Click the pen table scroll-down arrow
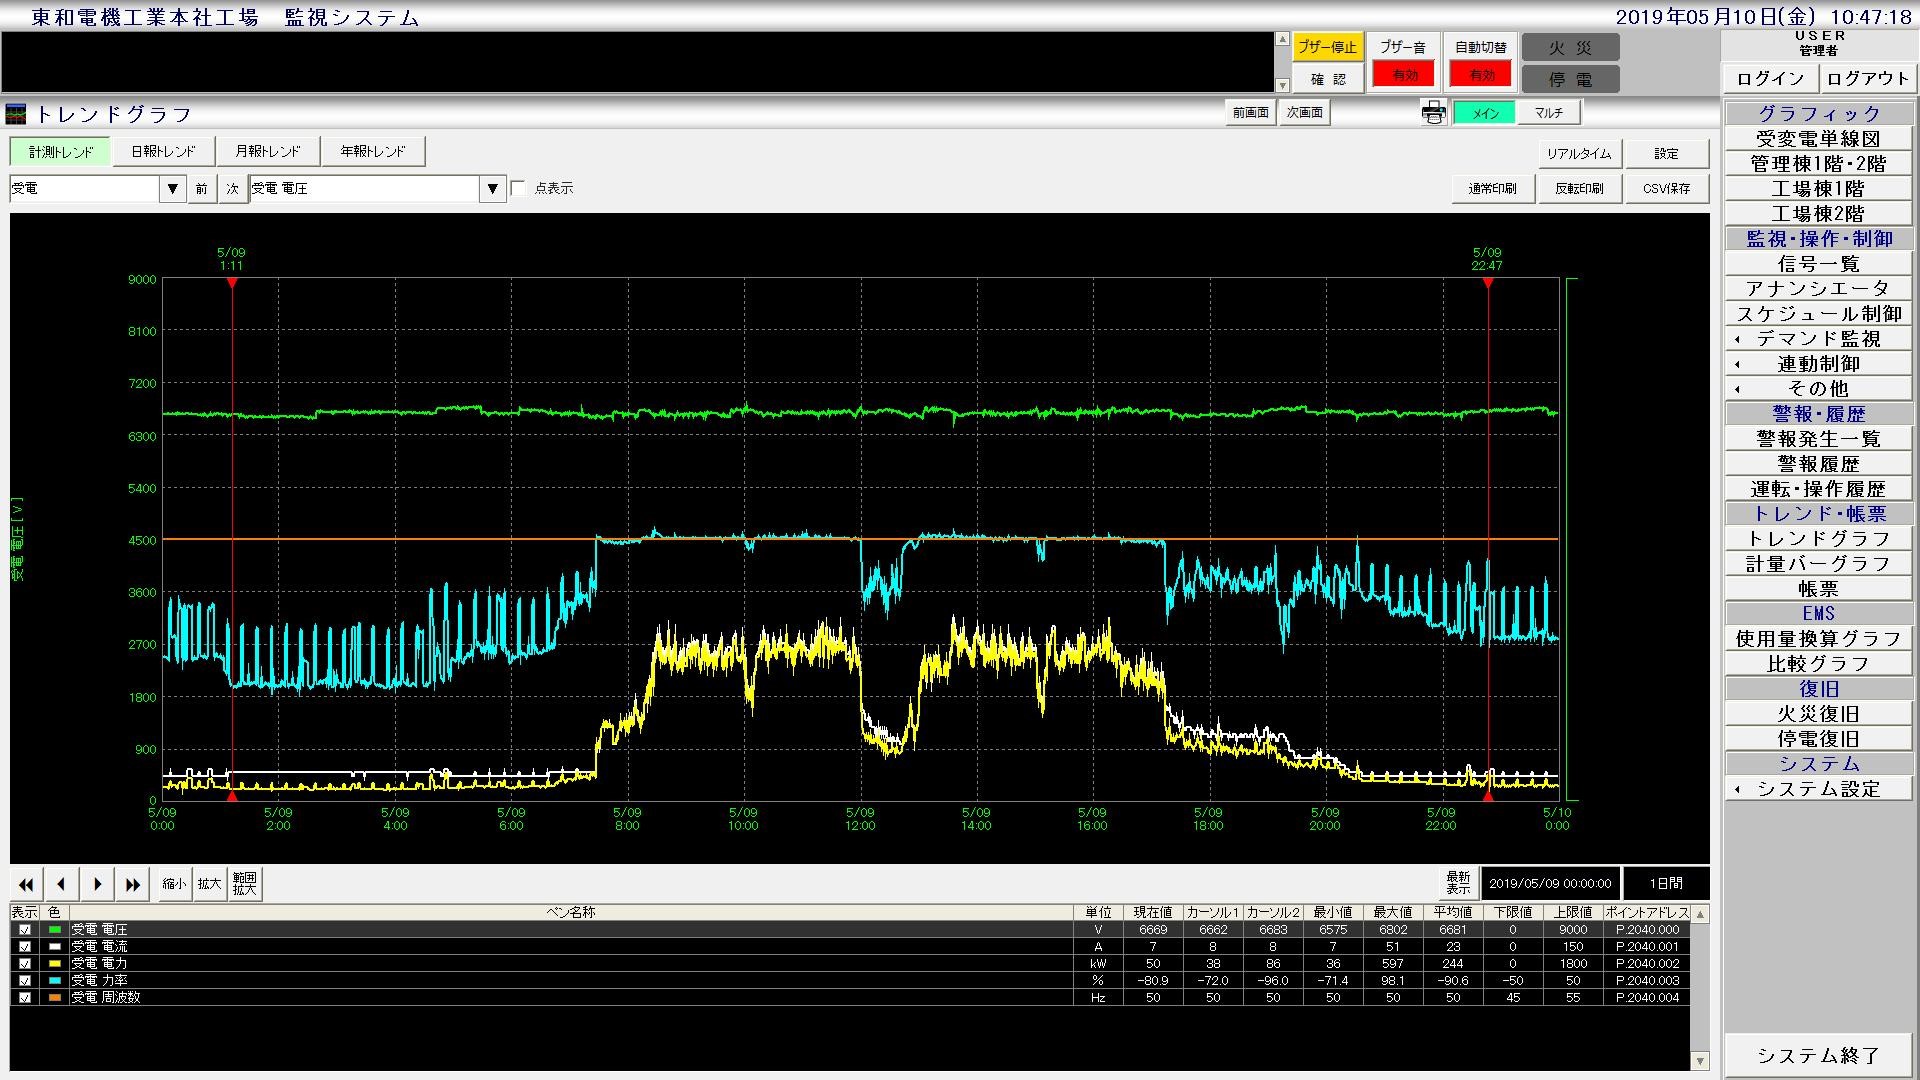 pos(1700,1061)
